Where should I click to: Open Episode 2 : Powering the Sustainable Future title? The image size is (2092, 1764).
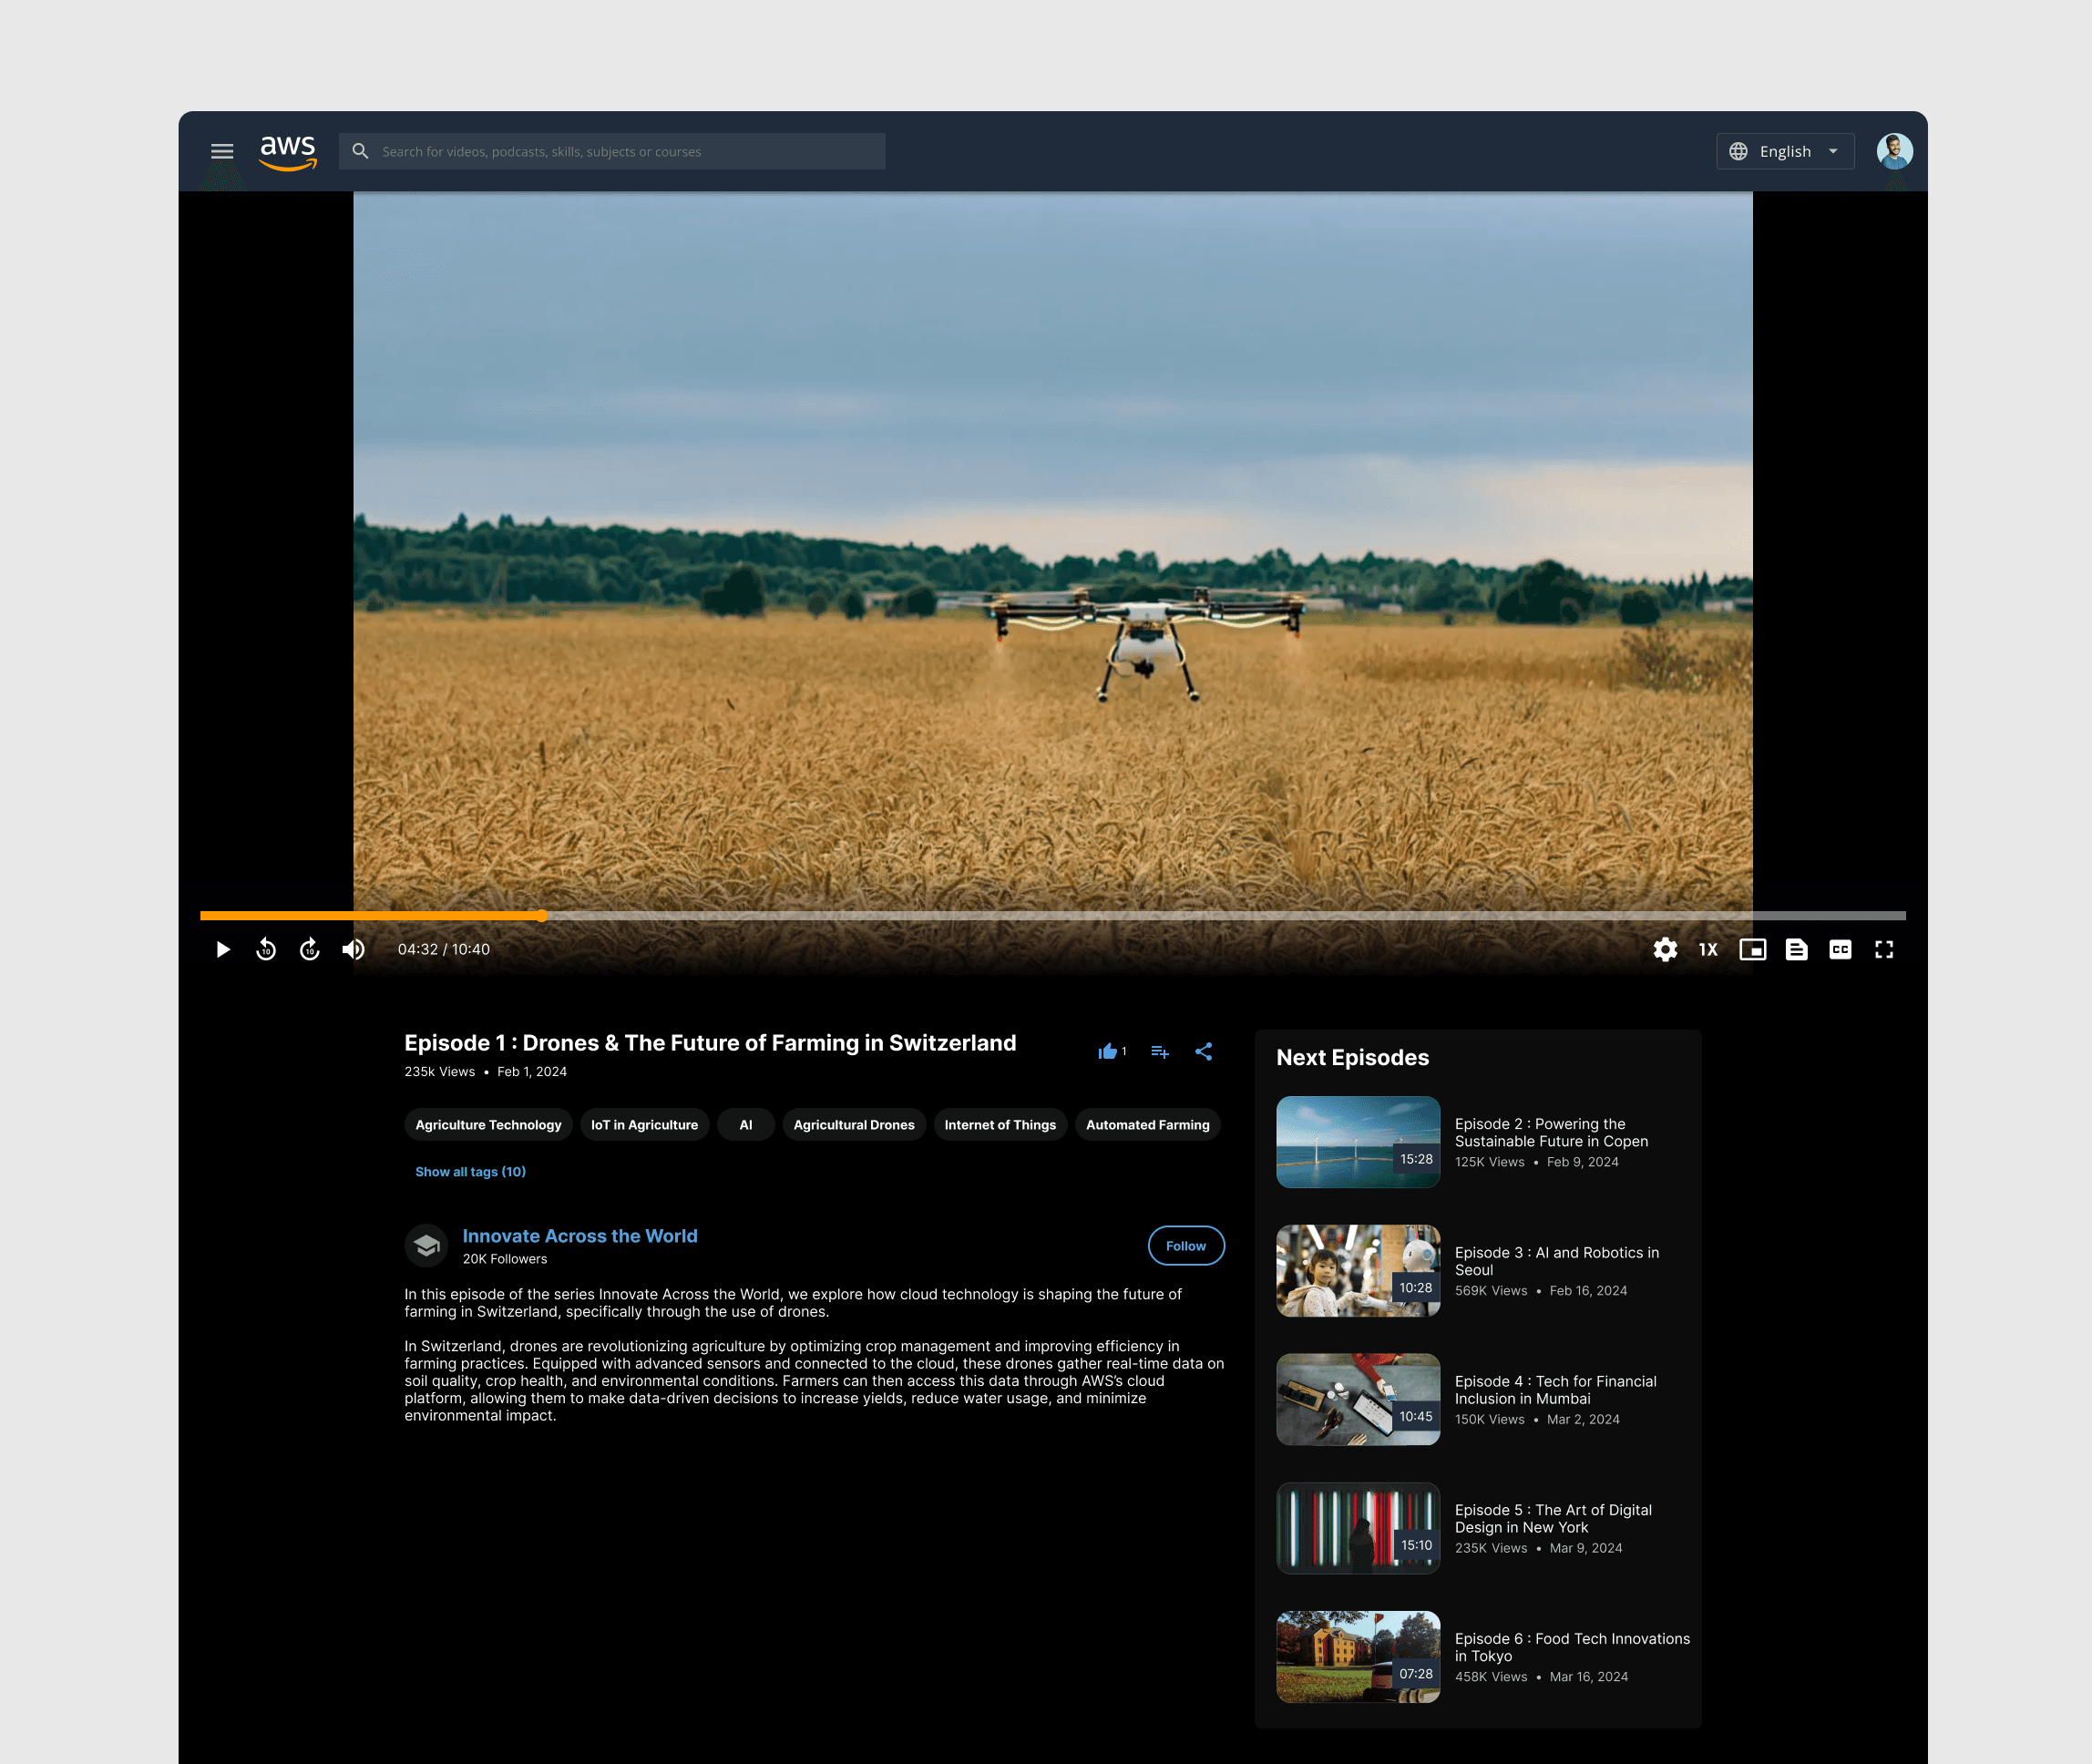click(x=1551, y=1132)
